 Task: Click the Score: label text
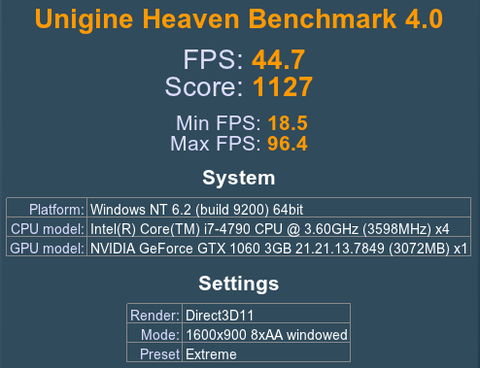click(204, 87)
